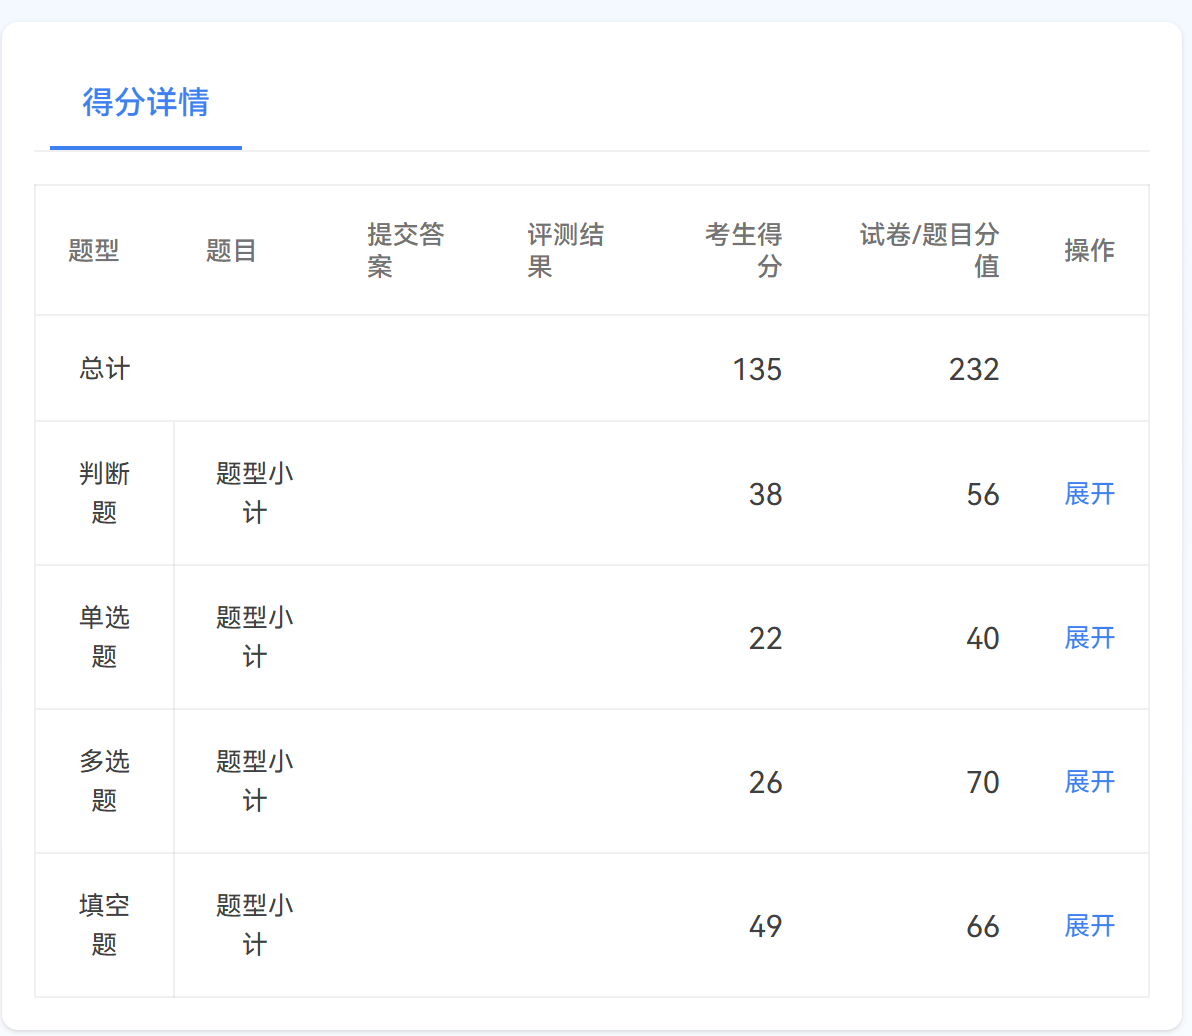Expand the 单选题 row details
Viewport: 1192px width, 1036px height.
(1089, 638)
